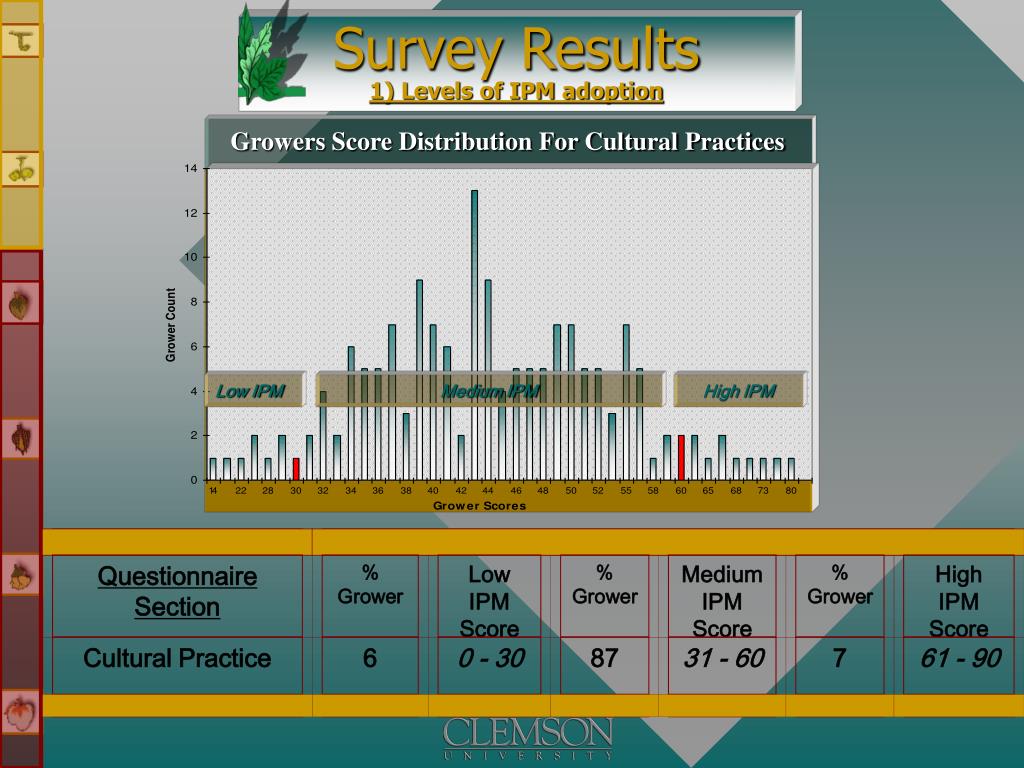This screenshot has height=768, width=1024.
Task: Click the y-axis label '12'
Action: click(191, 213)
